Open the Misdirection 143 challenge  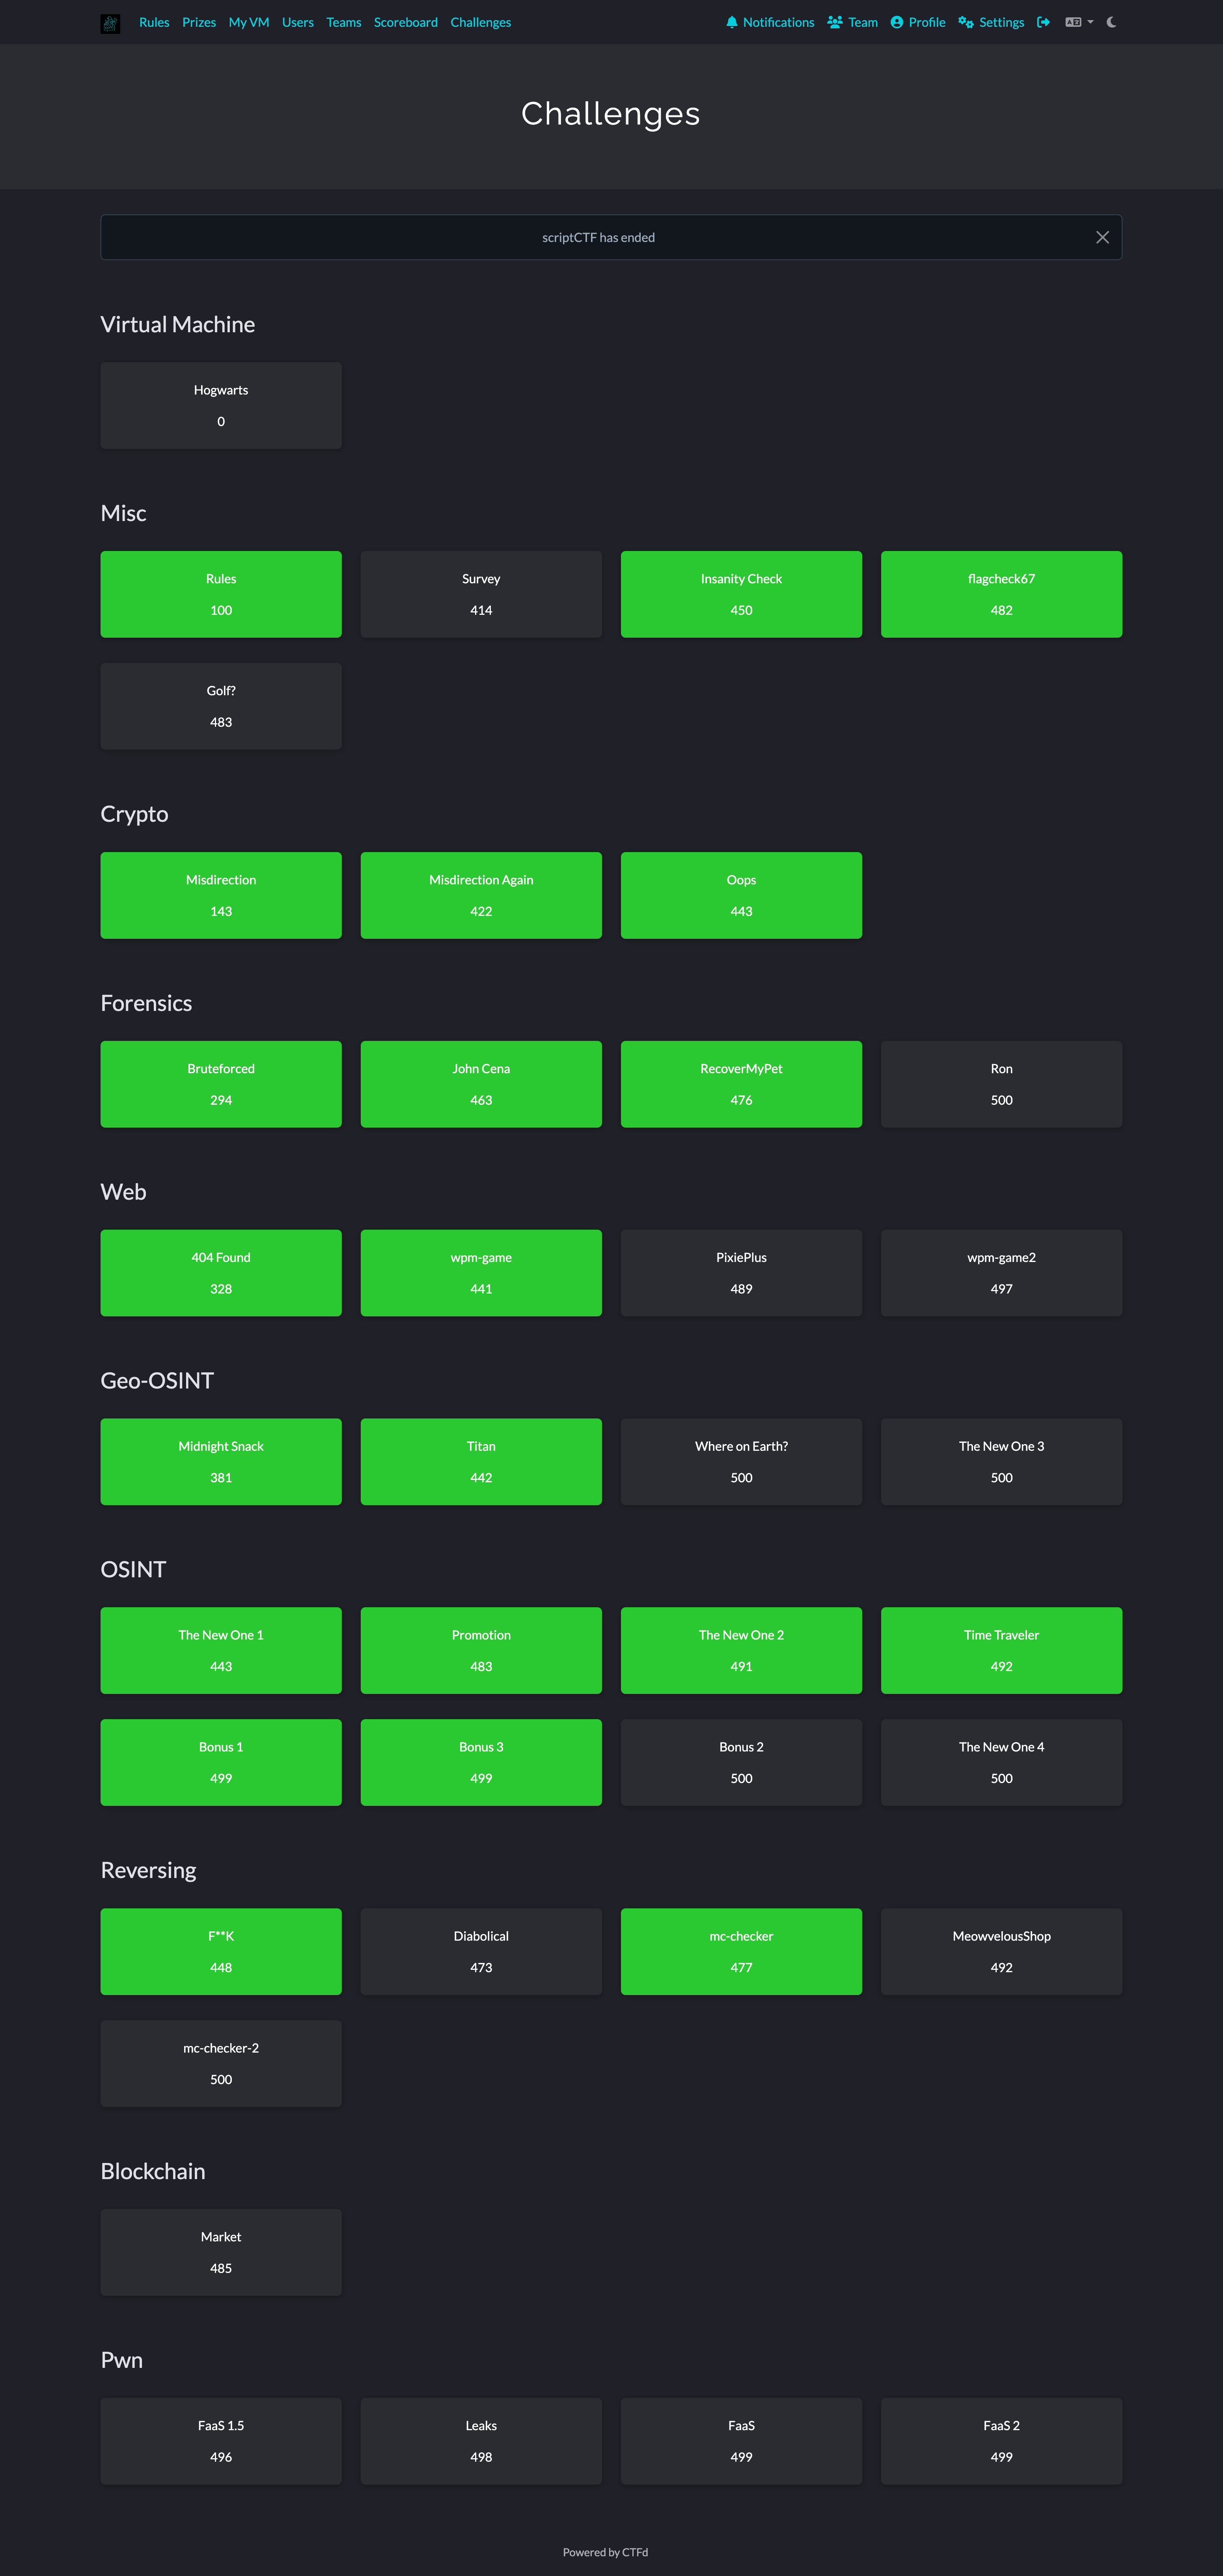coord(221,895)
